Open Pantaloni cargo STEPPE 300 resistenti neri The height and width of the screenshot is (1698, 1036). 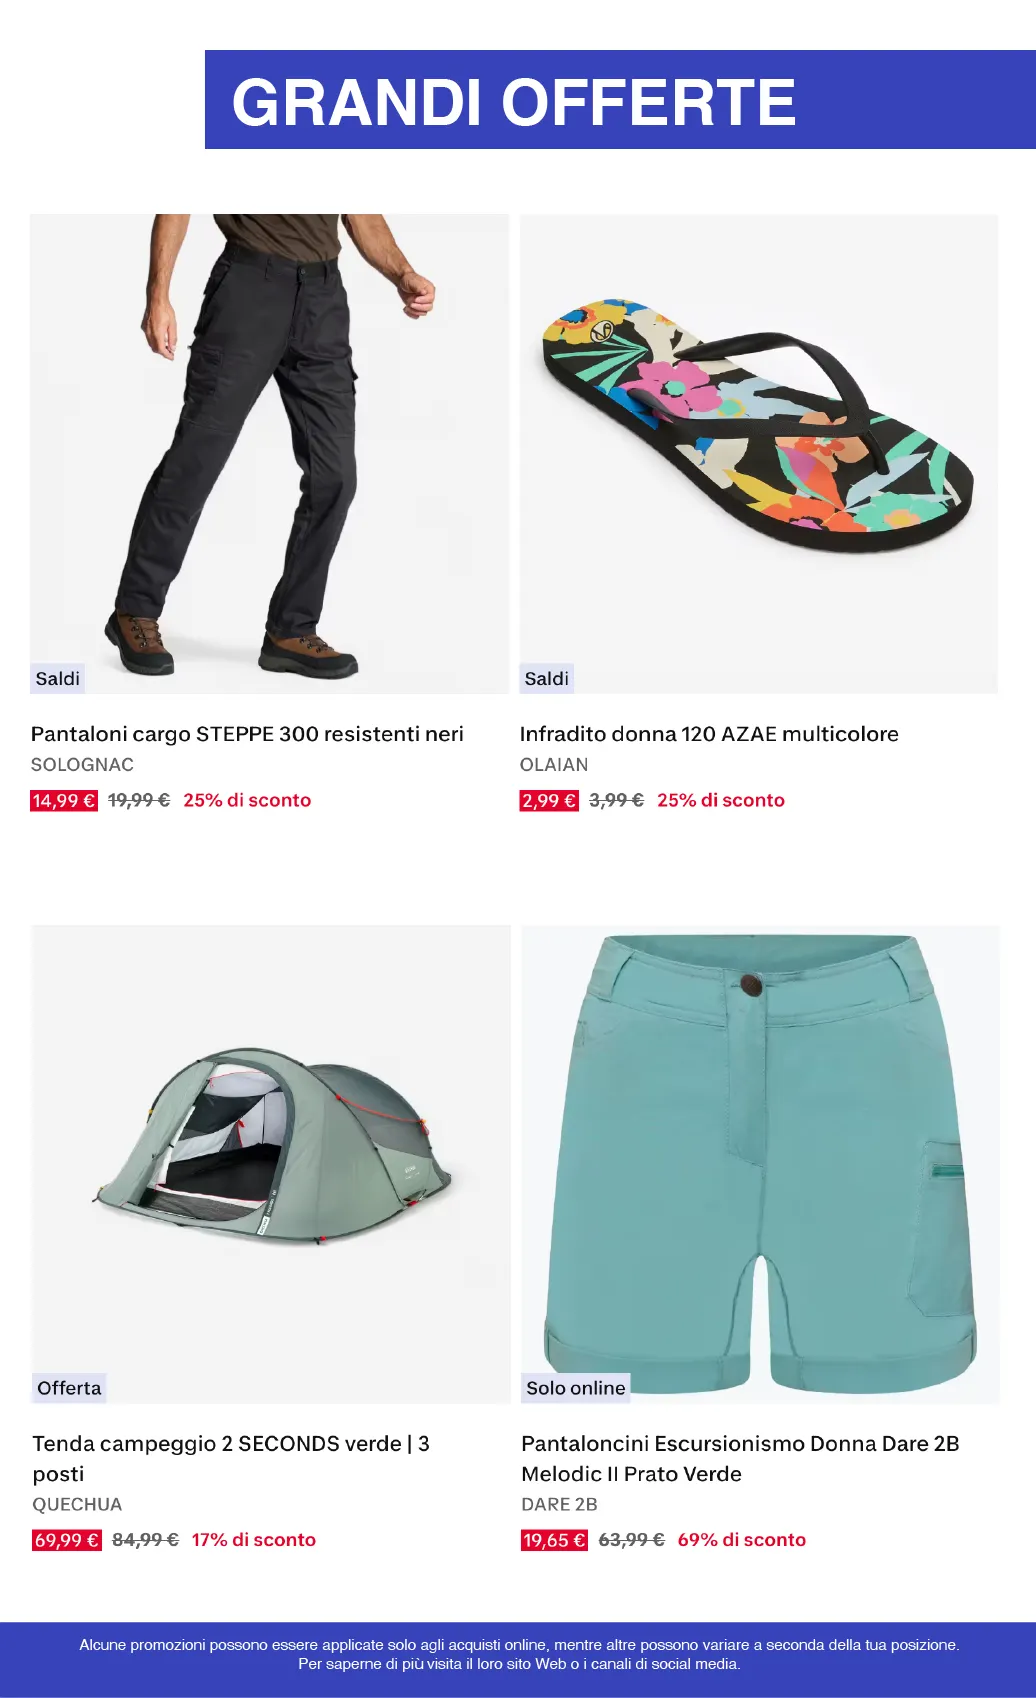coord(247,734)
